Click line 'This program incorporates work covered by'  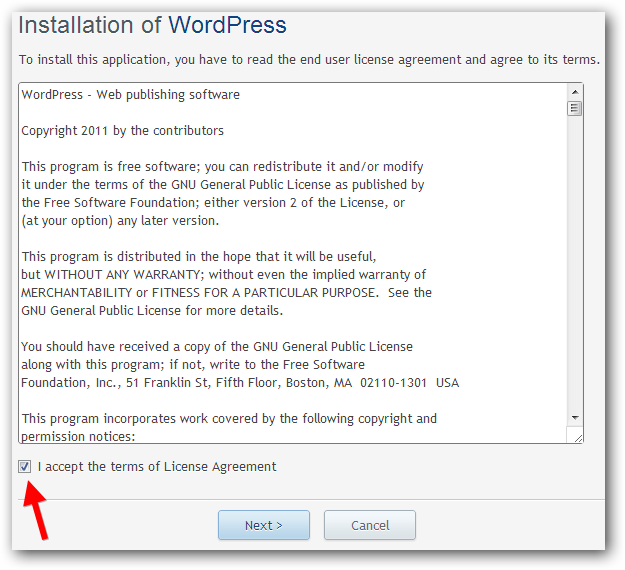coord(229,419)
